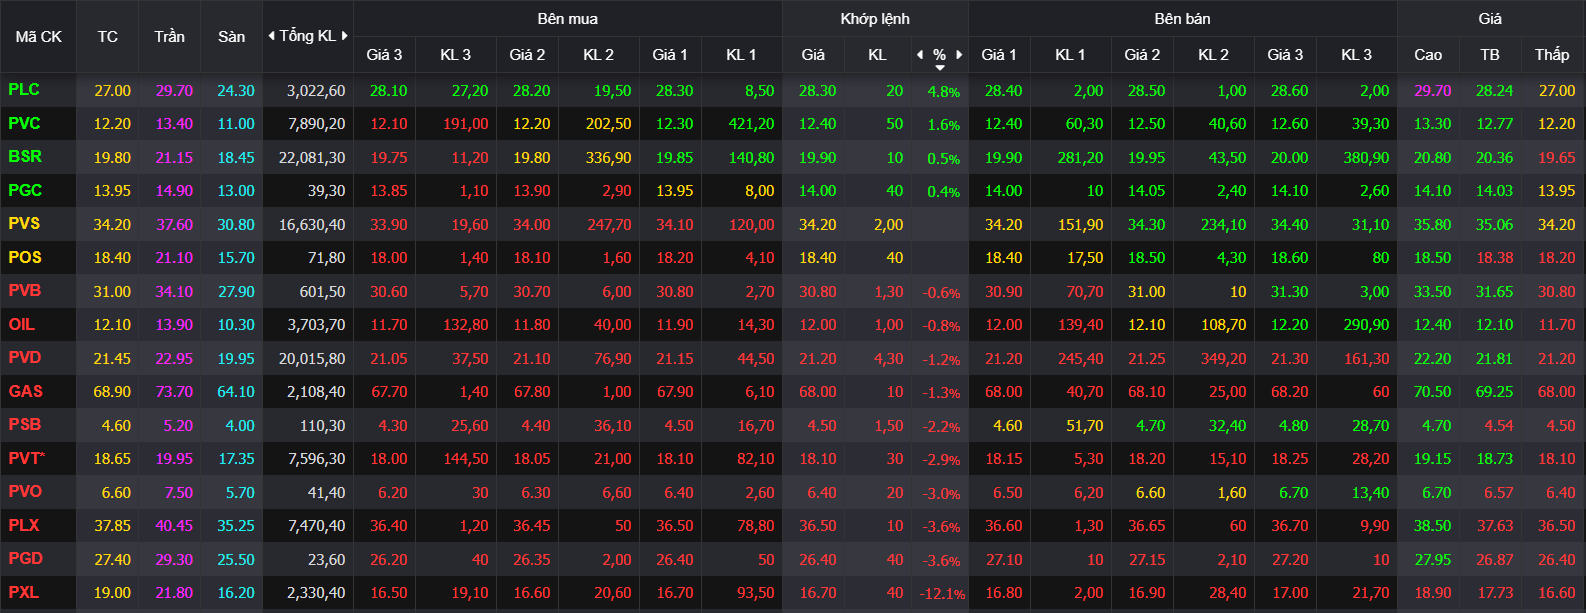Image resolution: width=1586 pixels, height=613 pixels.
Task: Click average price 6.57 in the PVO row
Action: point(1498,493)
